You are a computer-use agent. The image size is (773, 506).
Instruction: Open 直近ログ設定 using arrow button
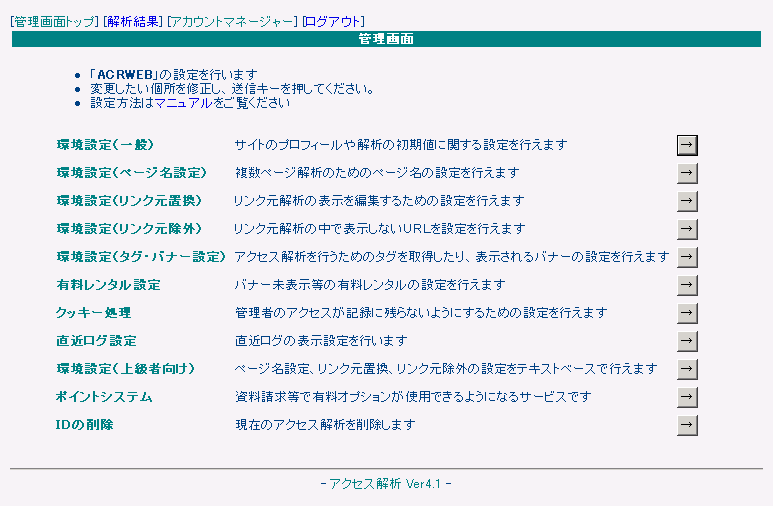(x=687, y=341)
